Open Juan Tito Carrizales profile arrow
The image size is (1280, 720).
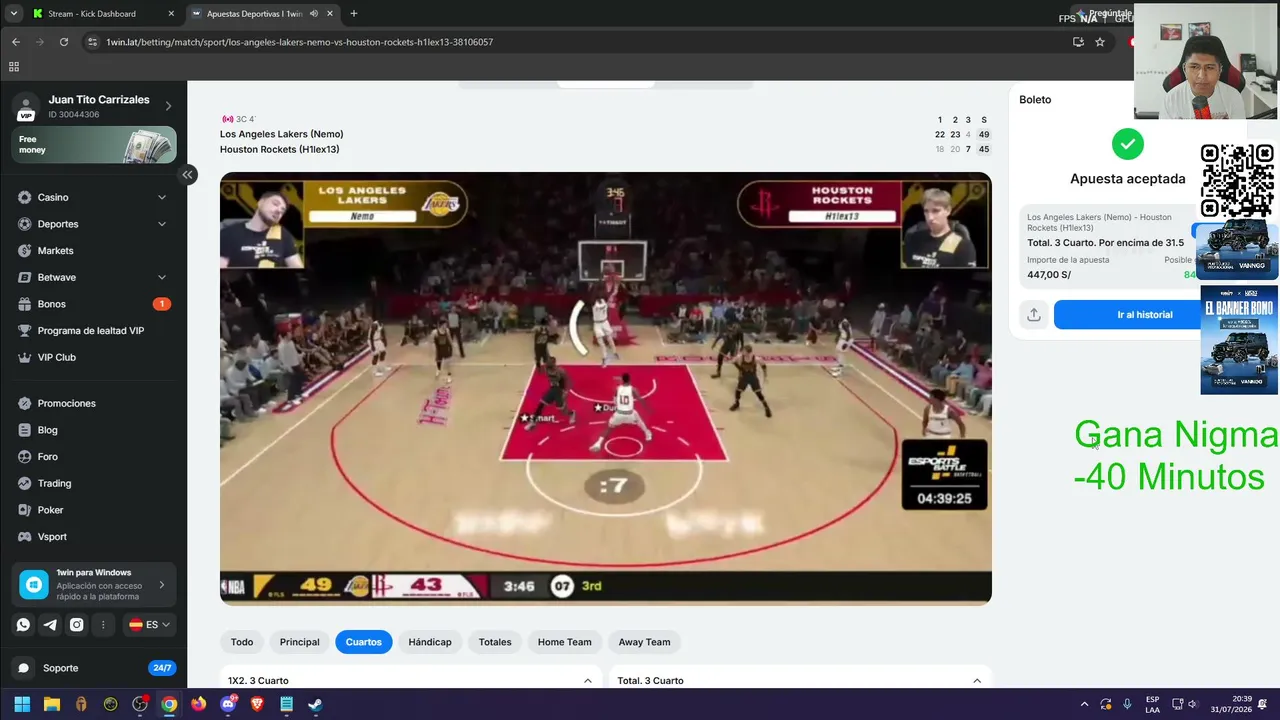tap(168, 106)
